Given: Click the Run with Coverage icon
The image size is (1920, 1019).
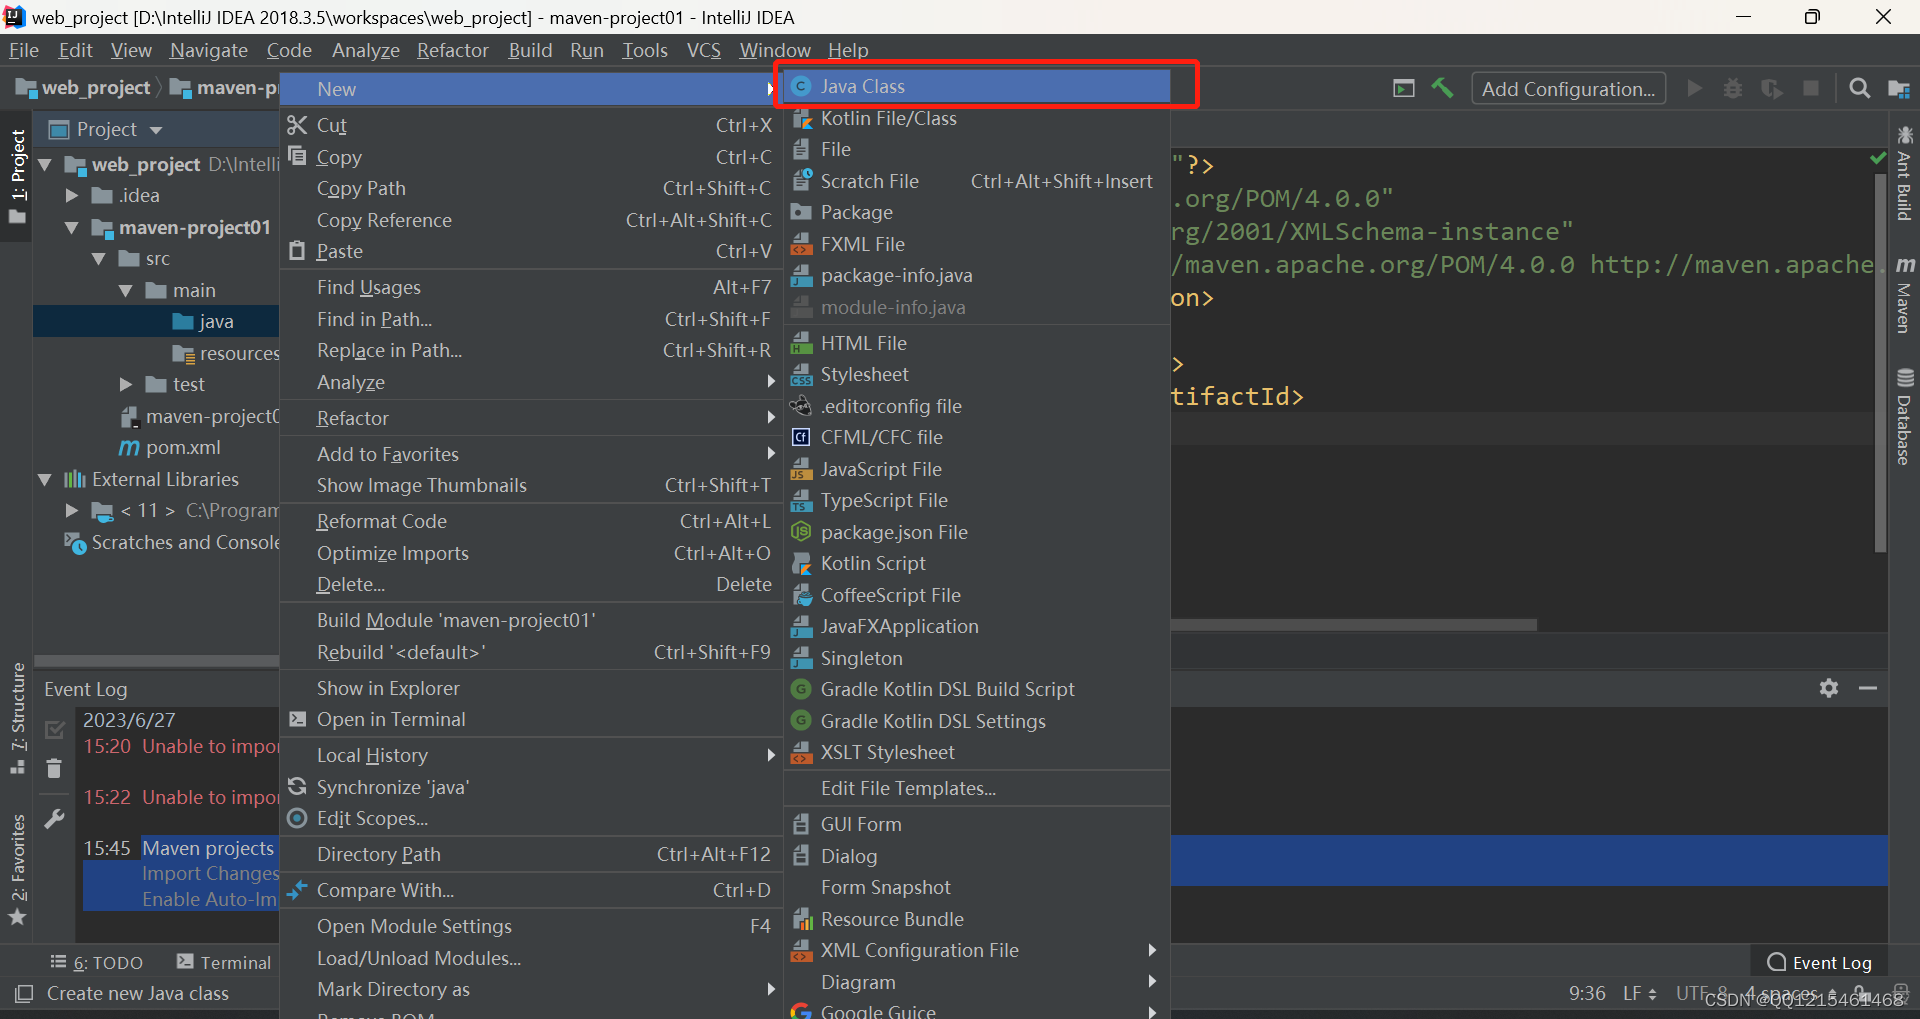Looking at the screenshot, I should (x=1772, y=88).
